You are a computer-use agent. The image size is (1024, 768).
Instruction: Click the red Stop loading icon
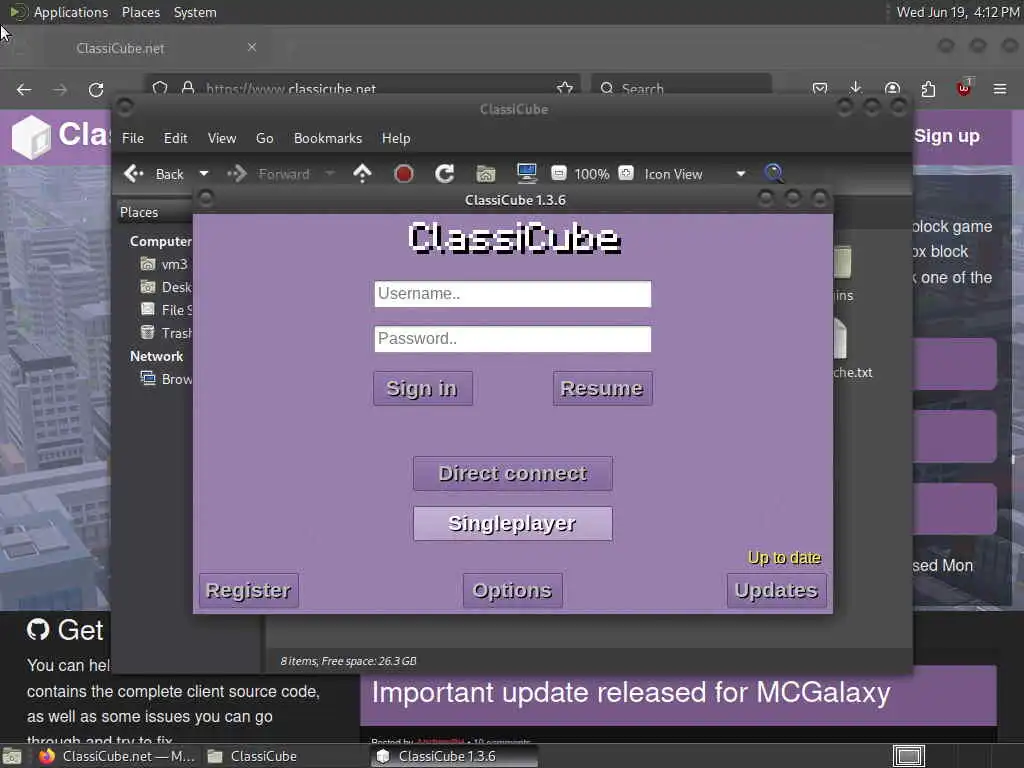404,174
